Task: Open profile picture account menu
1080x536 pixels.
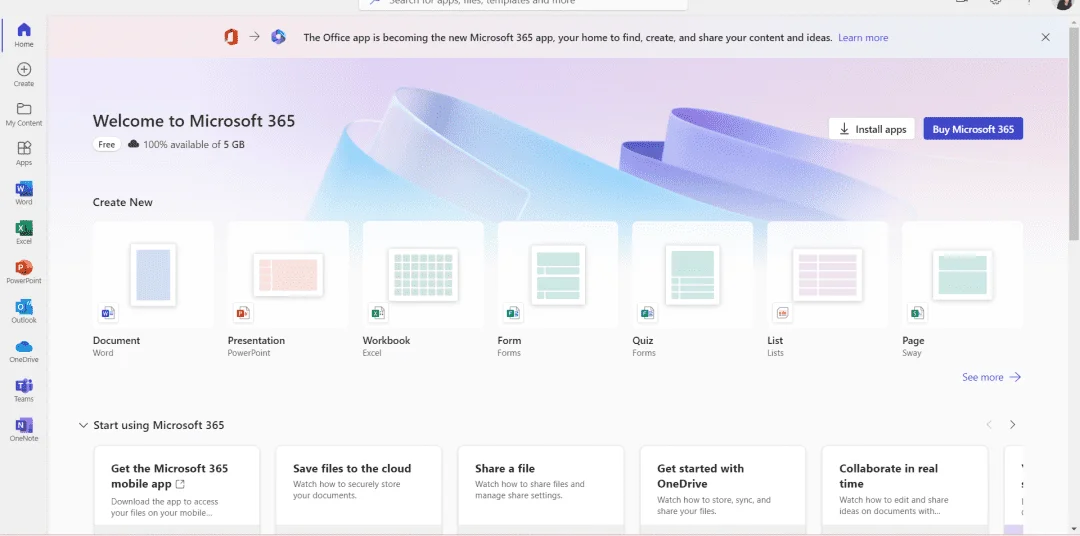Action: point(1065,3)
